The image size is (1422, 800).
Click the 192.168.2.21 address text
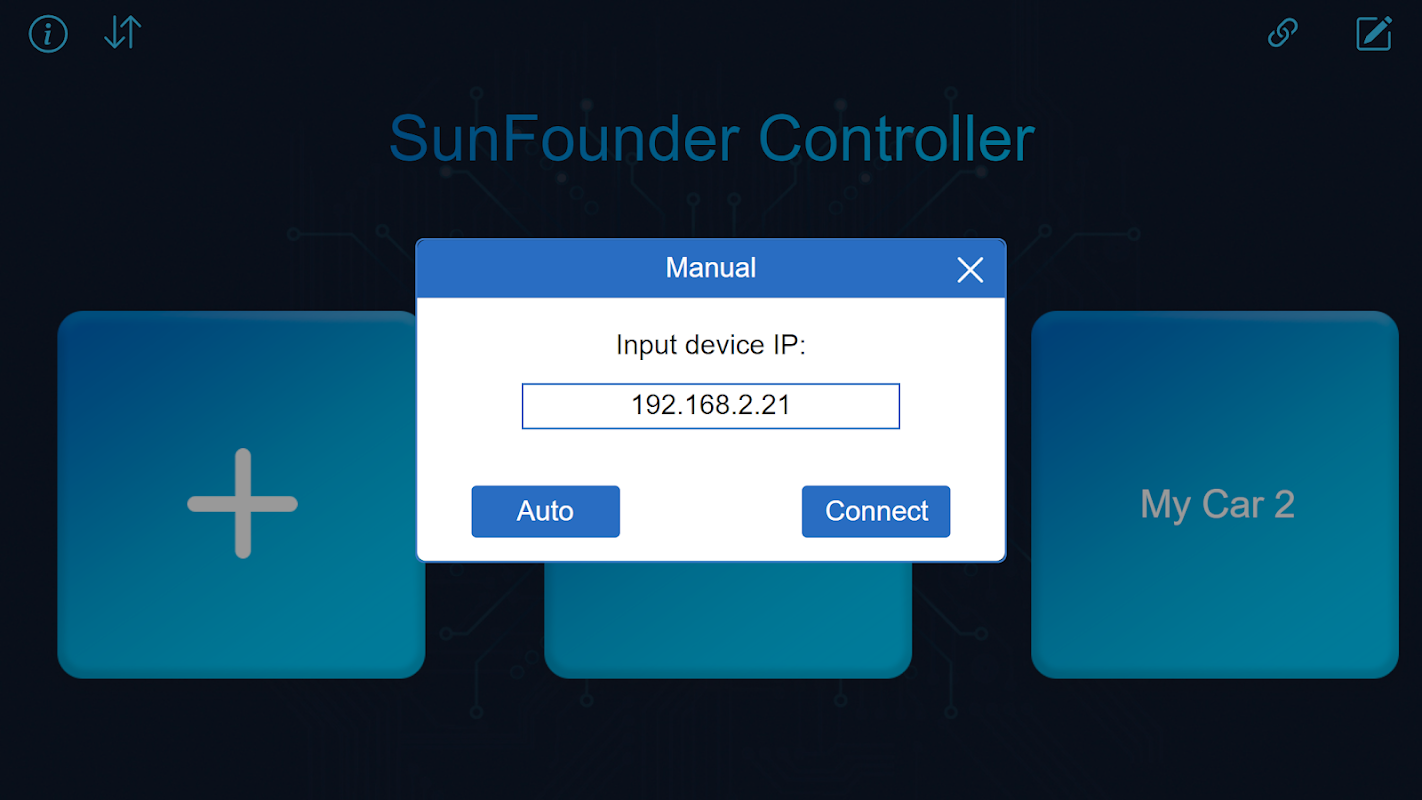pos(711,405)
